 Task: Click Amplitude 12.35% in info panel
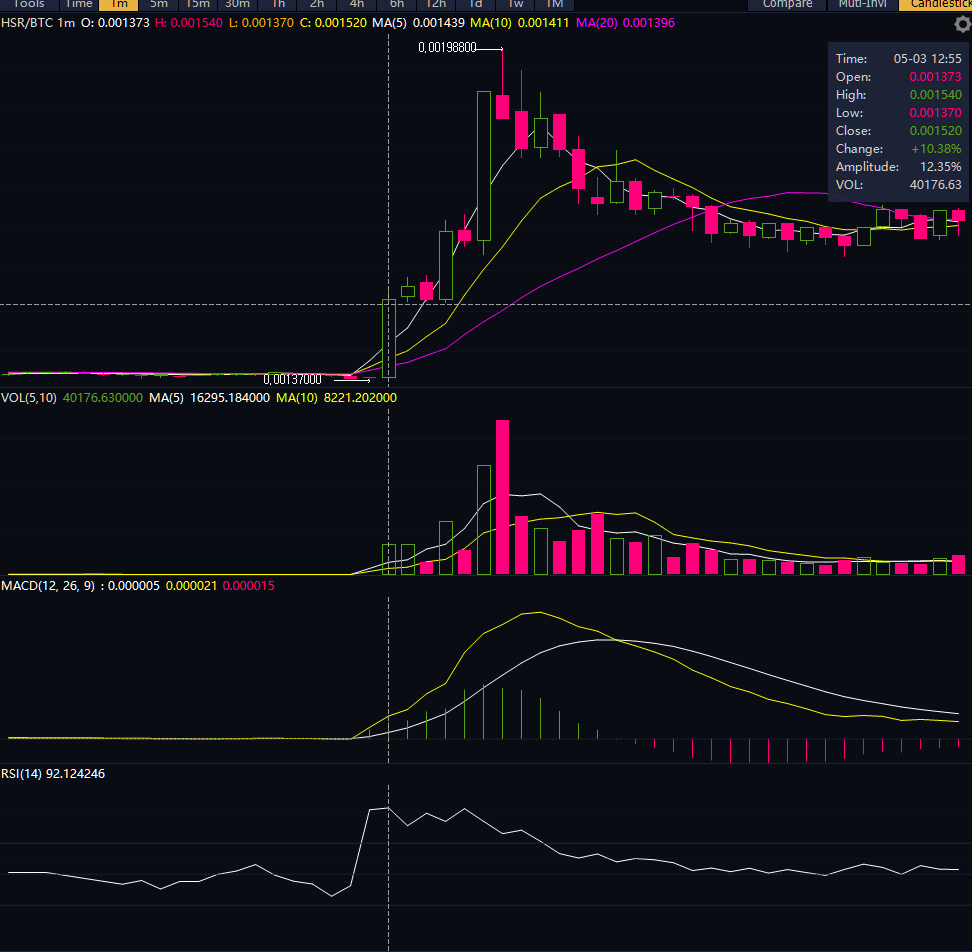coord(898,167)
